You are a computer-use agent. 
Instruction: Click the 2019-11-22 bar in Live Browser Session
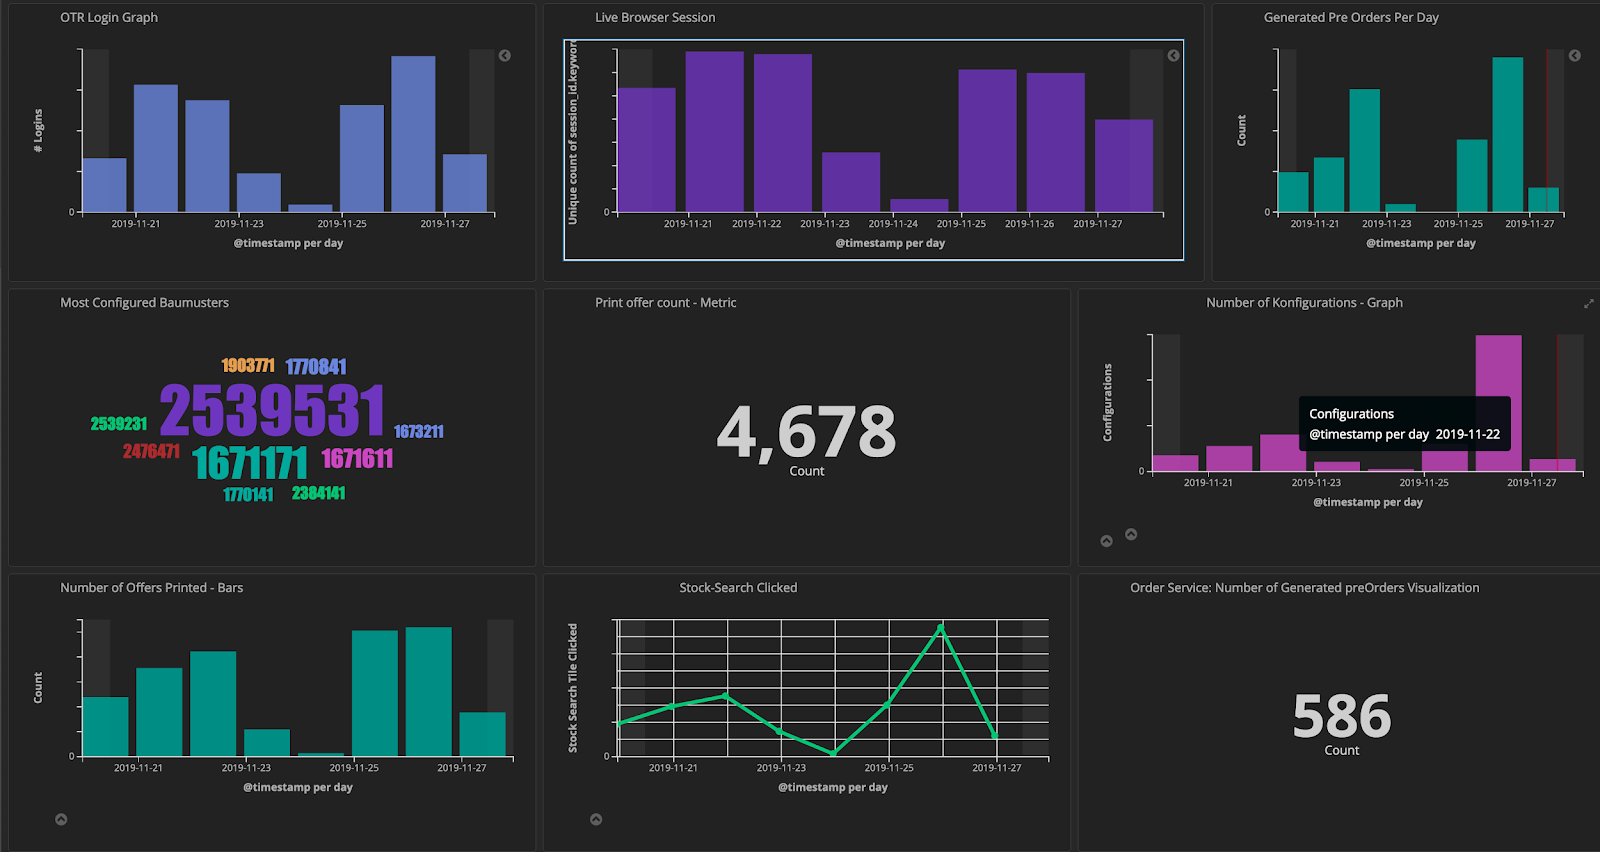pos(783,133)
